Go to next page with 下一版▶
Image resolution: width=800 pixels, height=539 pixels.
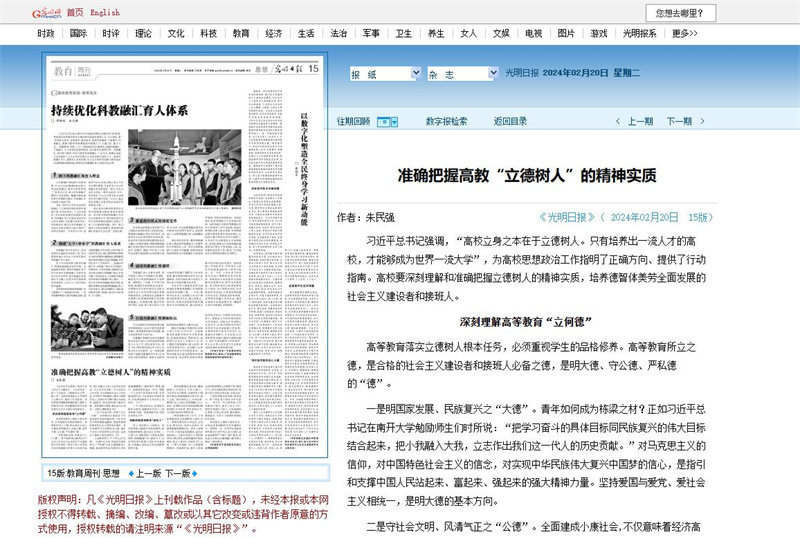click(x=179, y=473)
